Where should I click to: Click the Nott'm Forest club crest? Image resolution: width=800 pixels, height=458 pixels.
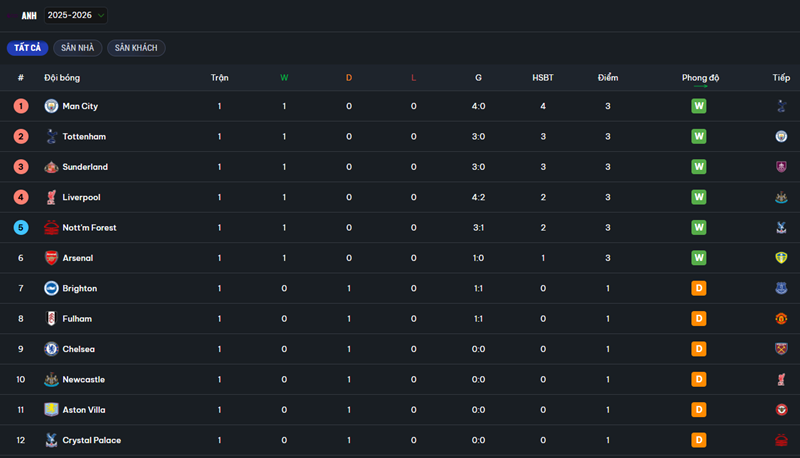coord(51,227)
